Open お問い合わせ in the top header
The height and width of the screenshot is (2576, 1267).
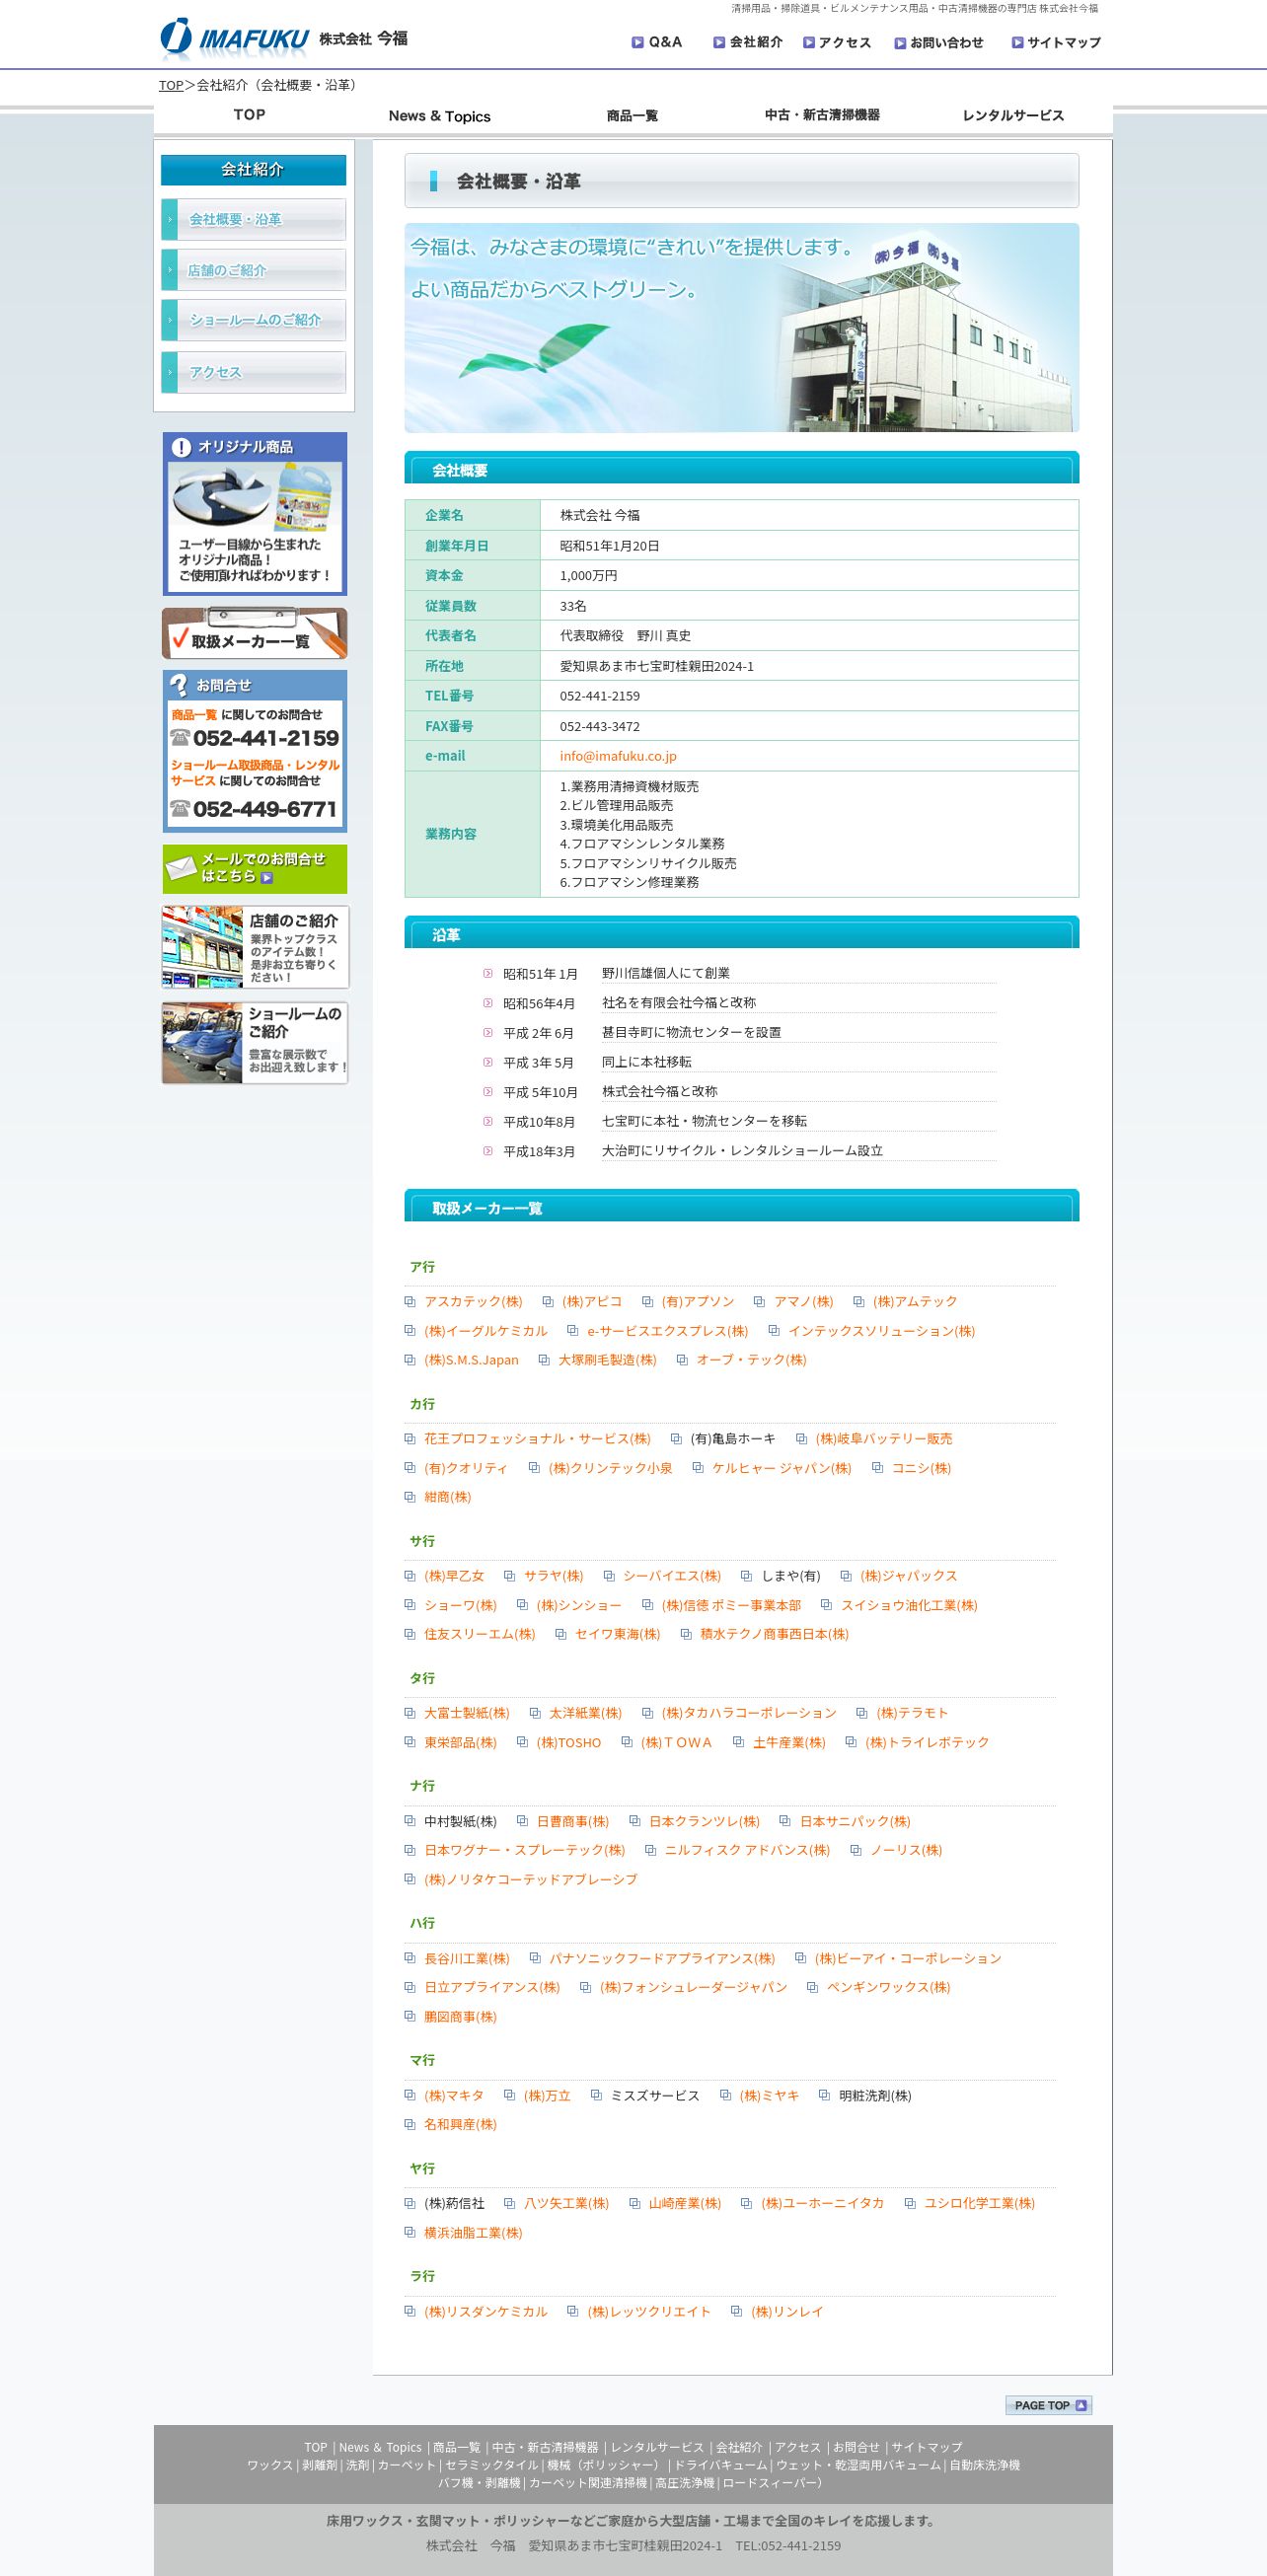coord(939,42)
